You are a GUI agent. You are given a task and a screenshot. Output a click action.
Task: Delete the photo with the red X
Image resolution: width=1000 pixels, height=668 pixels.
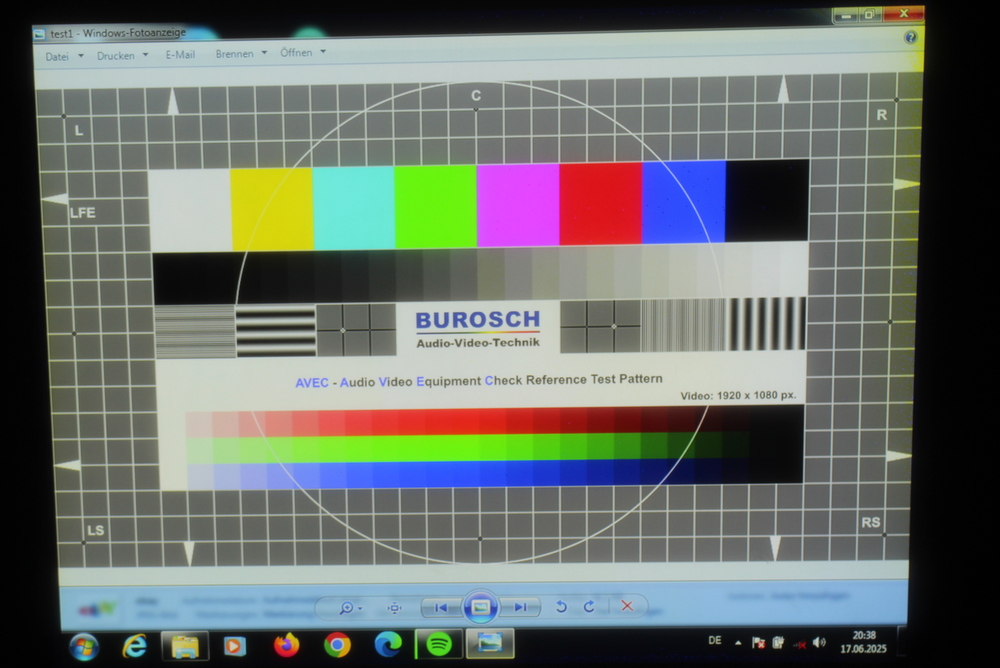click(627, 605)
